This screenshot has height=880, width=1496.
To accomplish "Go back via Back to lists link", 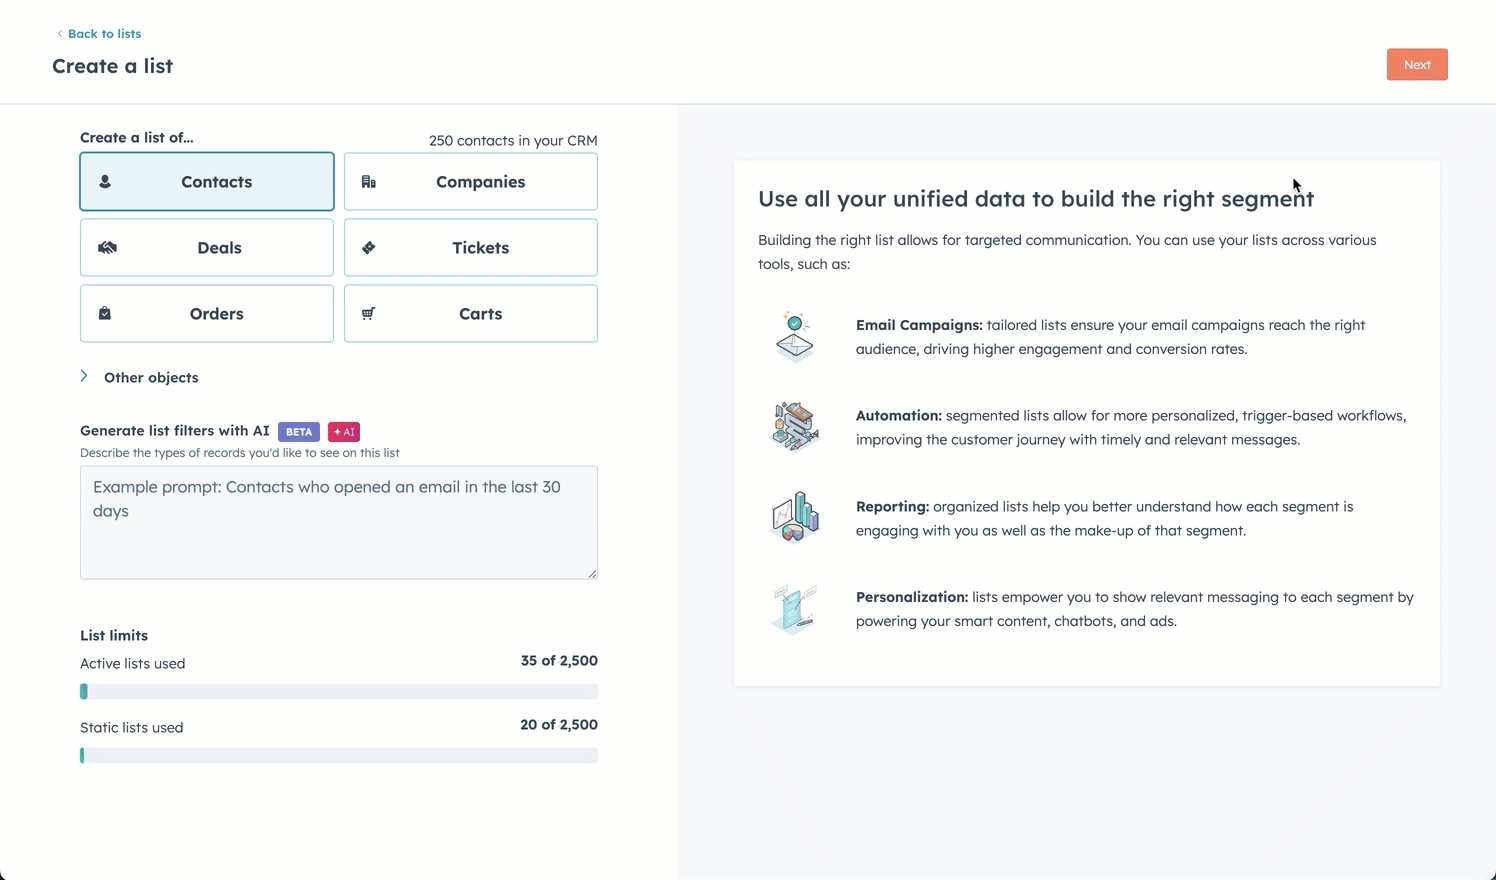I will pos(104,34).
